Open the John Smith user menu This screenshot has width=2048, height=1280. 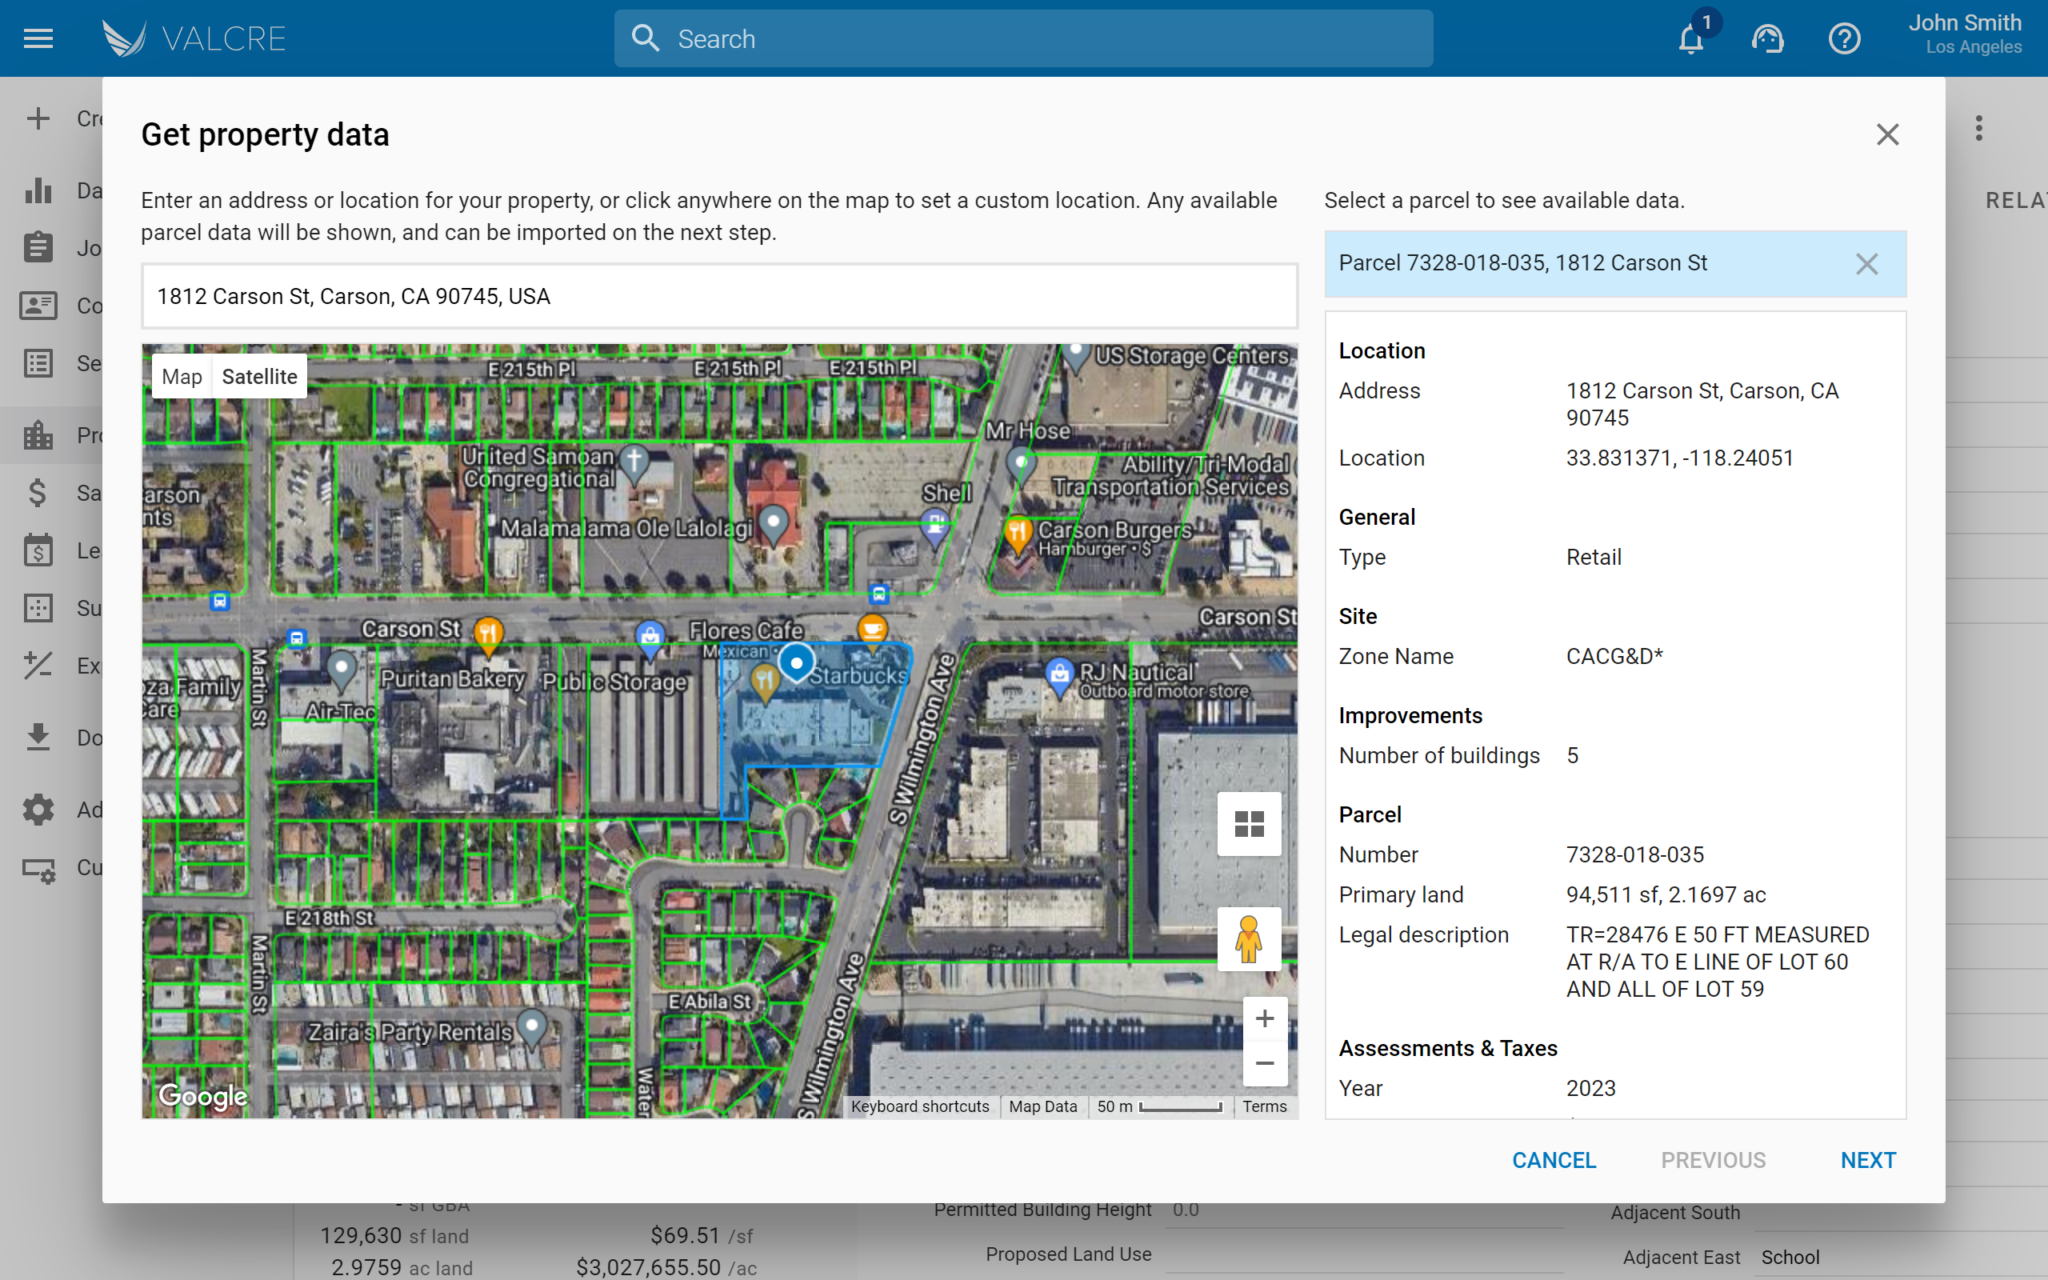pos(1964,34)
